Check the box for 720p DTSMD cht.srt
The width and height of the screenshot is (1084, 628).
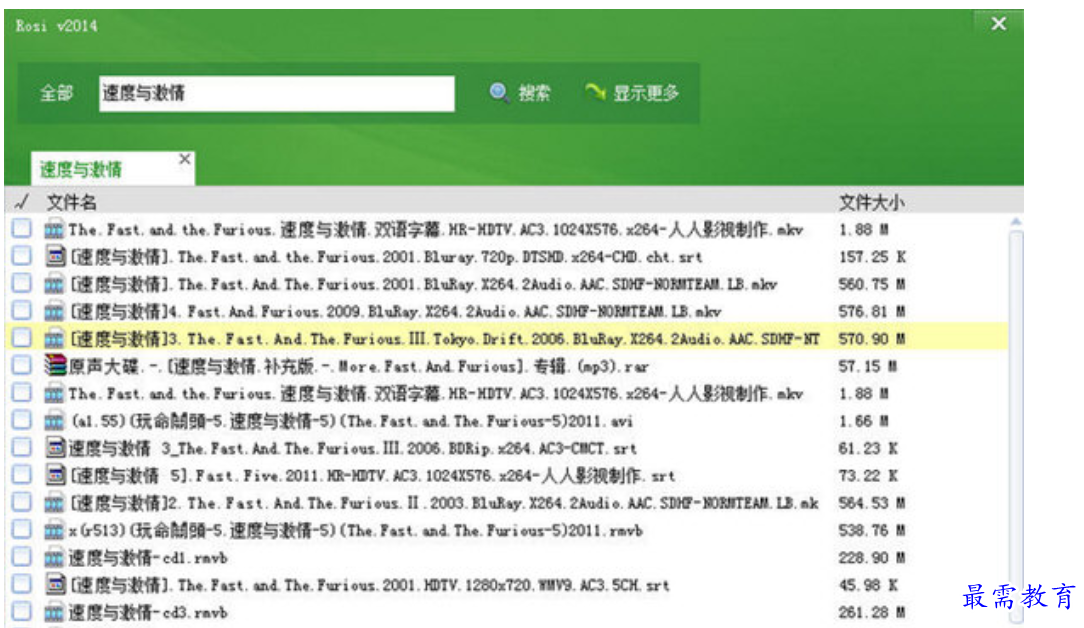coord(21,256)
